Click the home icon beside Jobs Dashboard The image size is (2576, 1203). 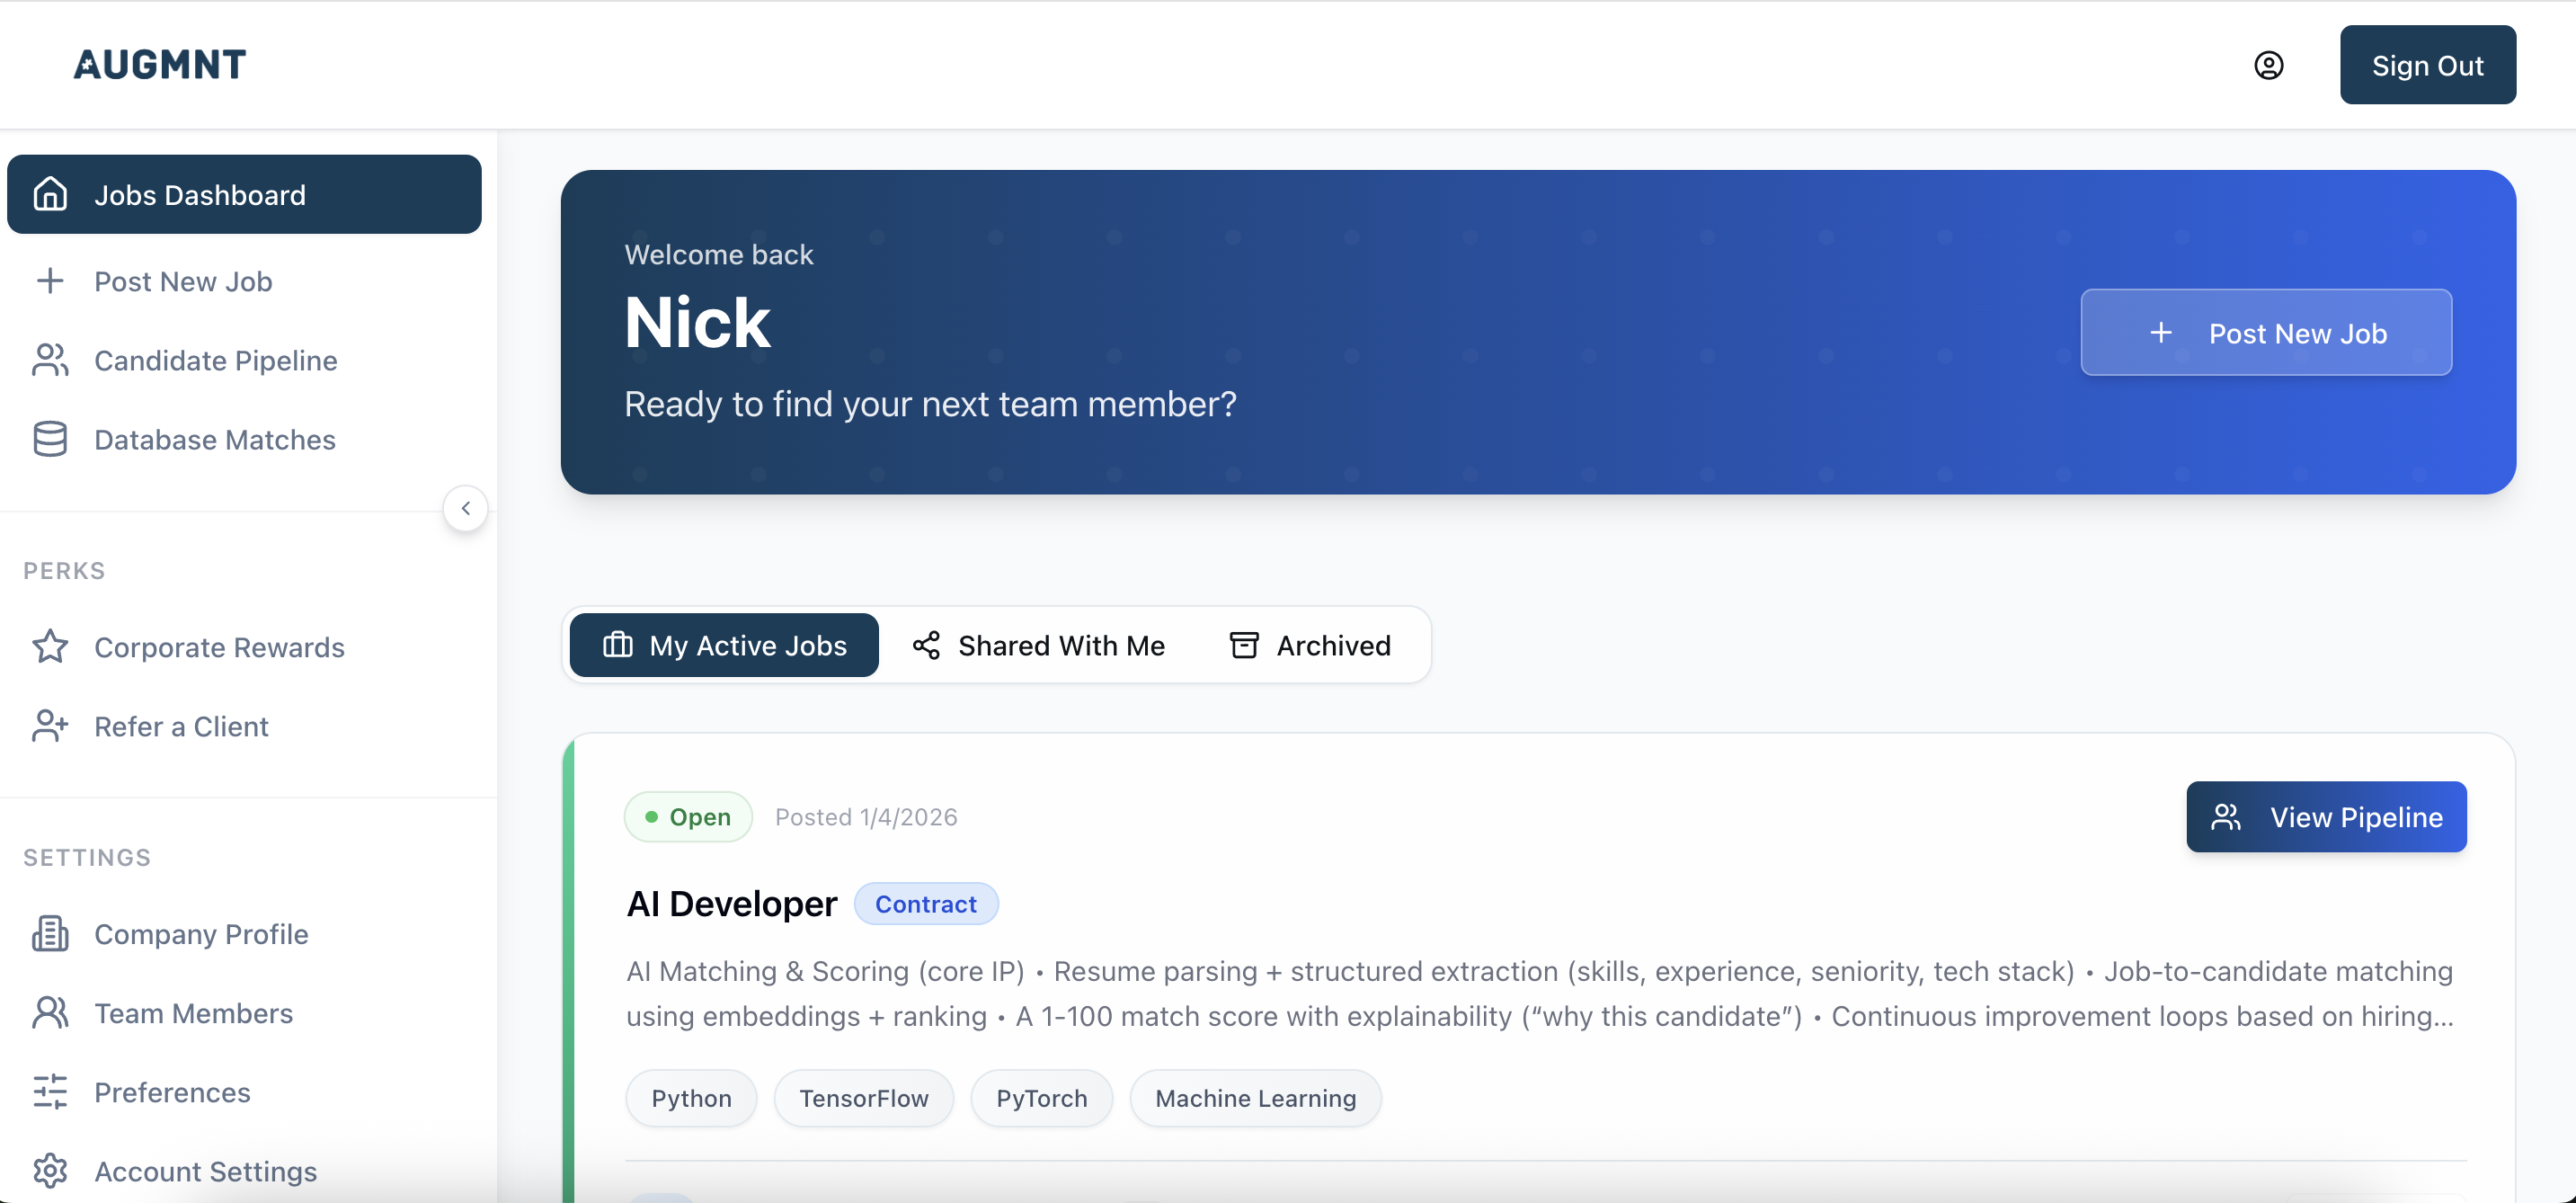click(50, 194)
